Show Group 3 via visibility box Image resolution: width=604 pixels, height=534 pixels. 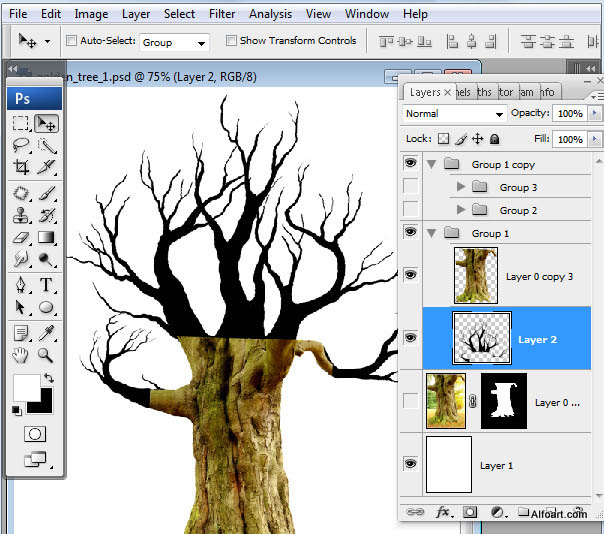410,187
